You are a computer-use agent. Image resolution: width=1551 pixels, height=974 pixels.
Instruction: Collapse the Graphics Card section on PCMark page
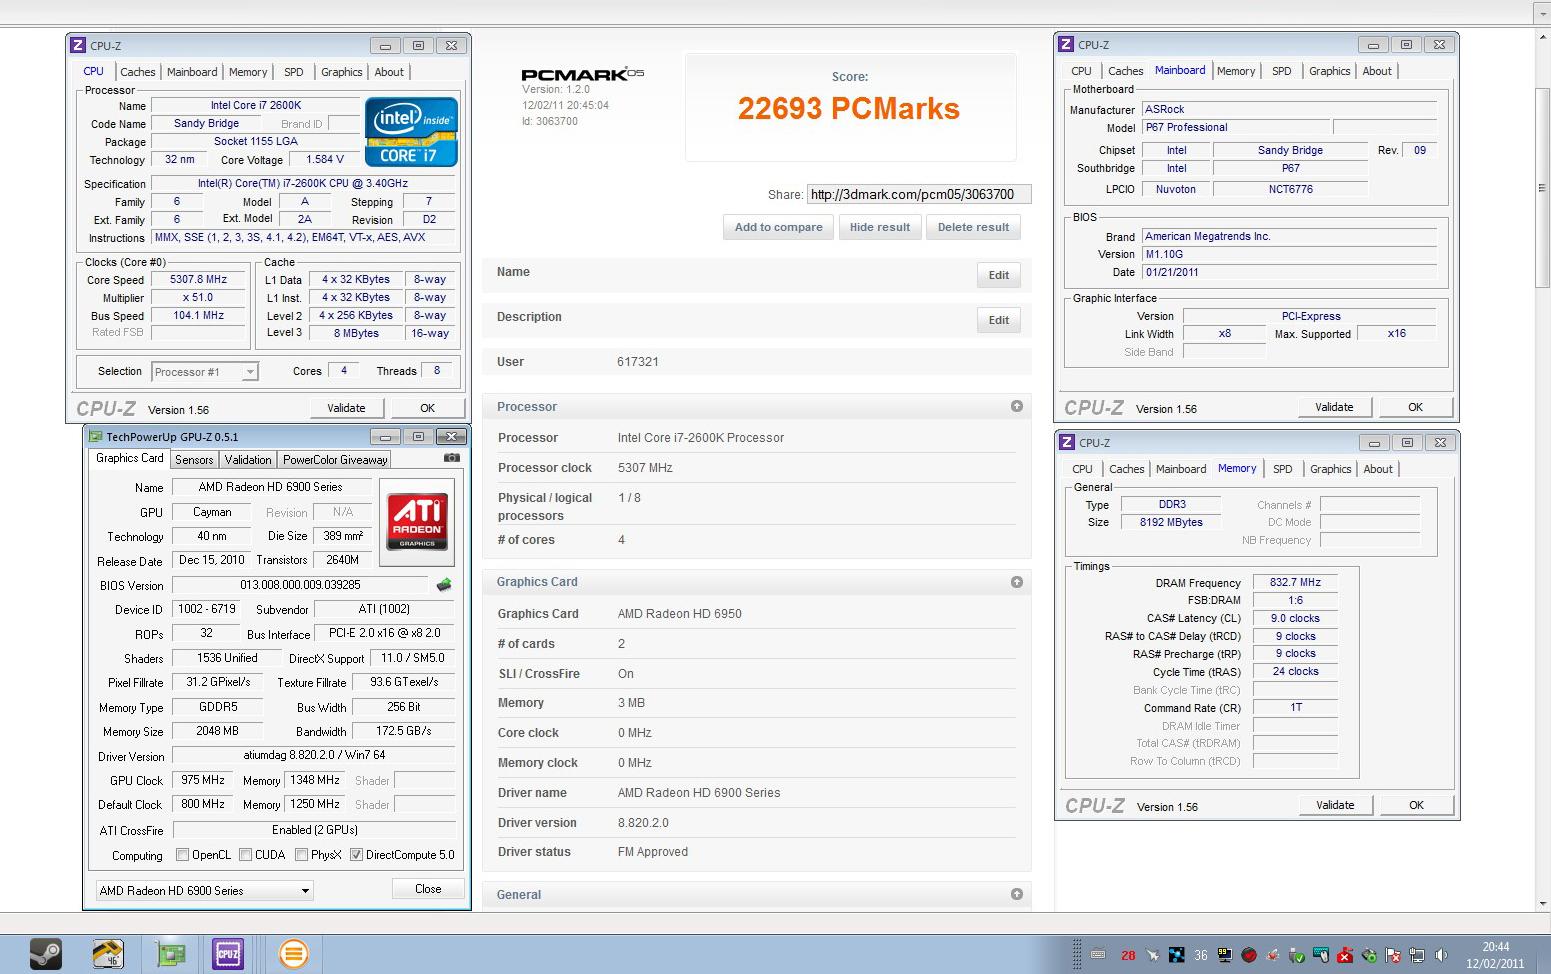(x=1017, y=582)
